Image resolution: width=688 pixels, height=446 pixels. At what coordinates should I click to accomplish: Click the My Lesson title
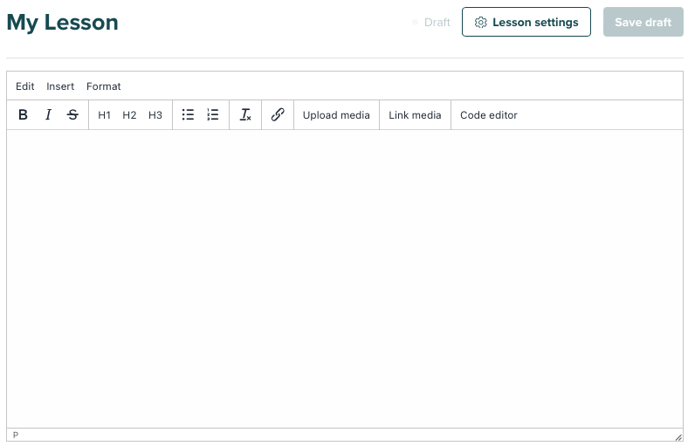tap(62, 23)
